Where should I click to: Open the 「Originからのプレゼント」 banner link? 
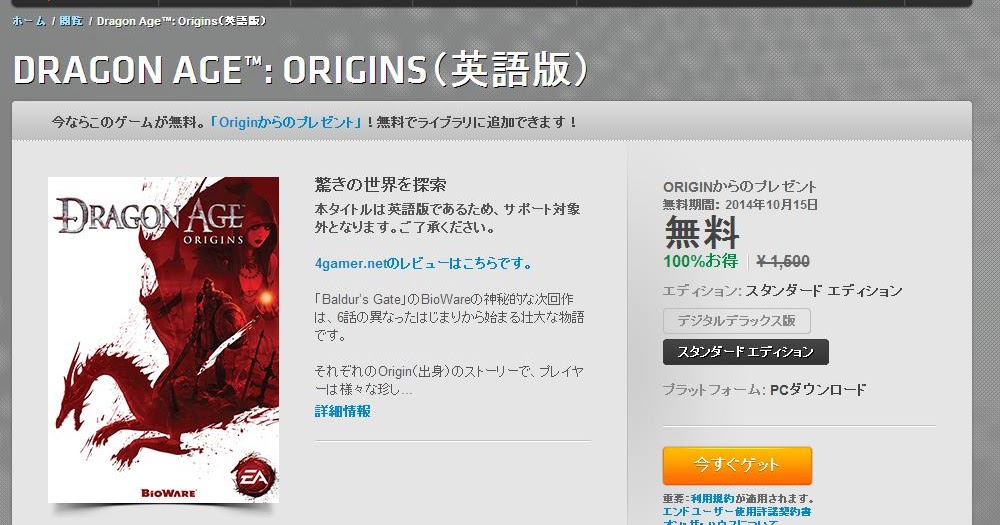pos(287,122)
